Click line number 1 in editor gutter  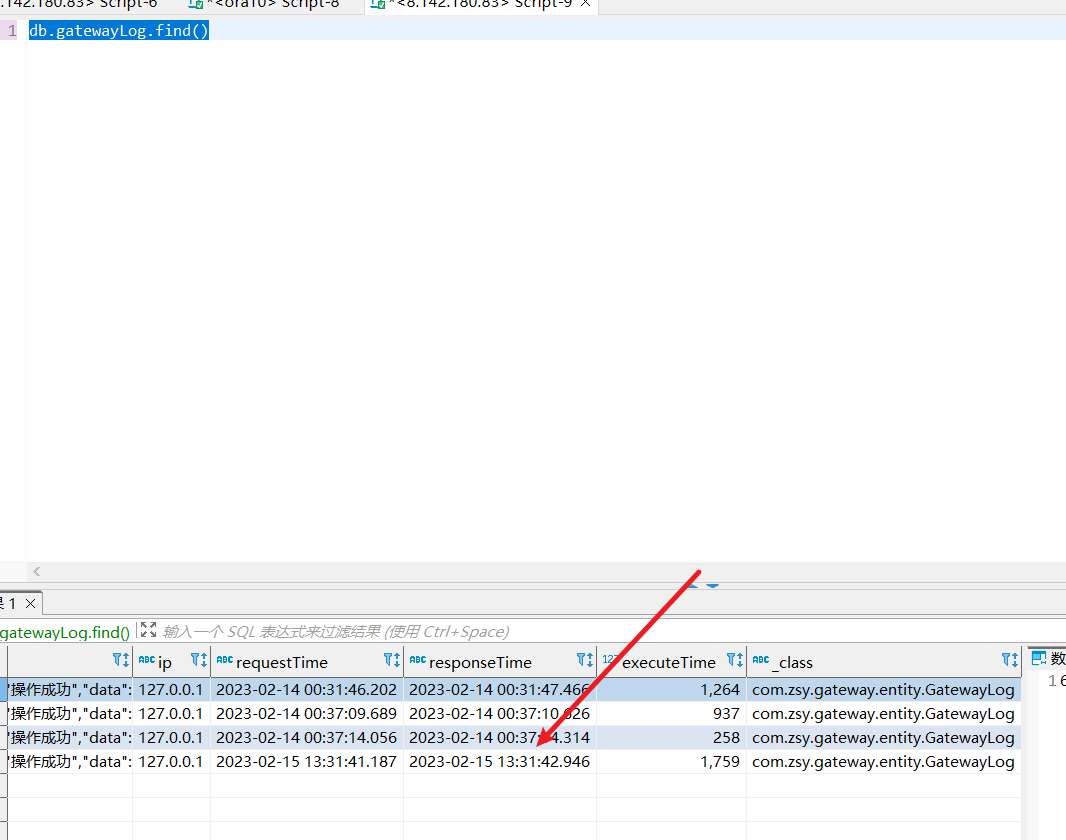[12, 31]
